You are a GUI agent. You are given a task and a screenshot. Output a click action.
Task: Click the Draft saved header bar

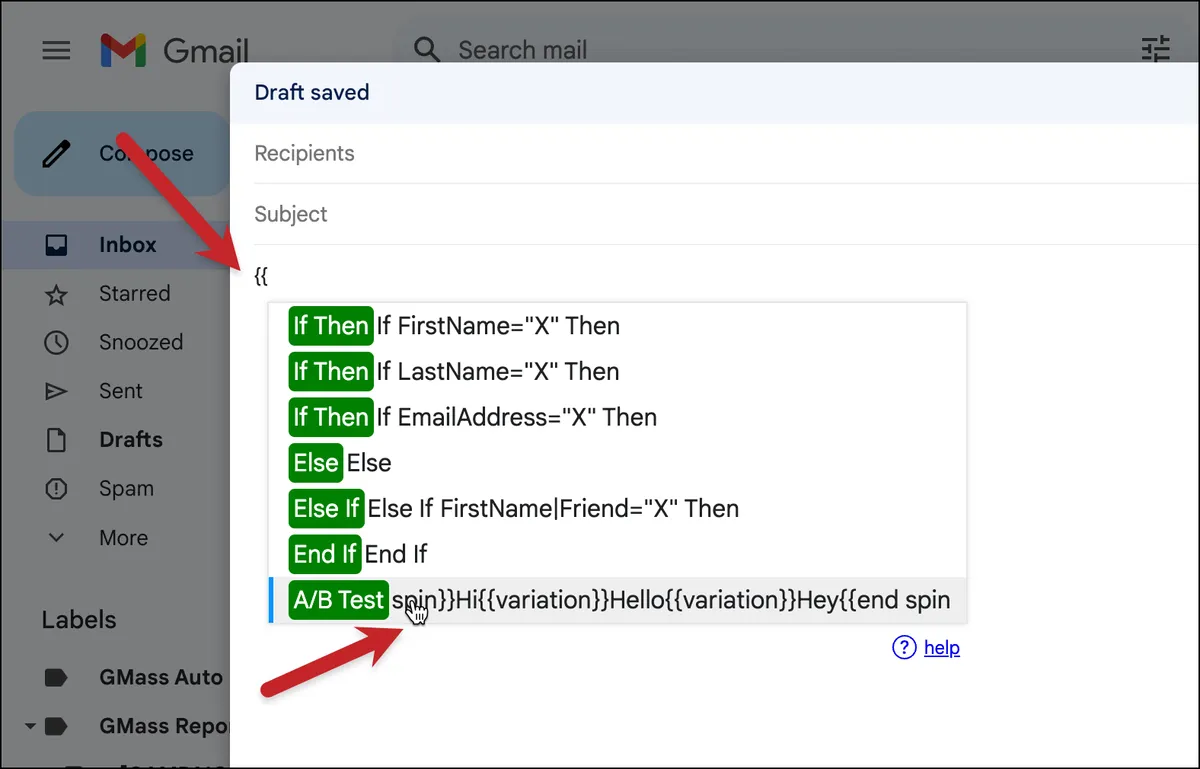(715, 92)
